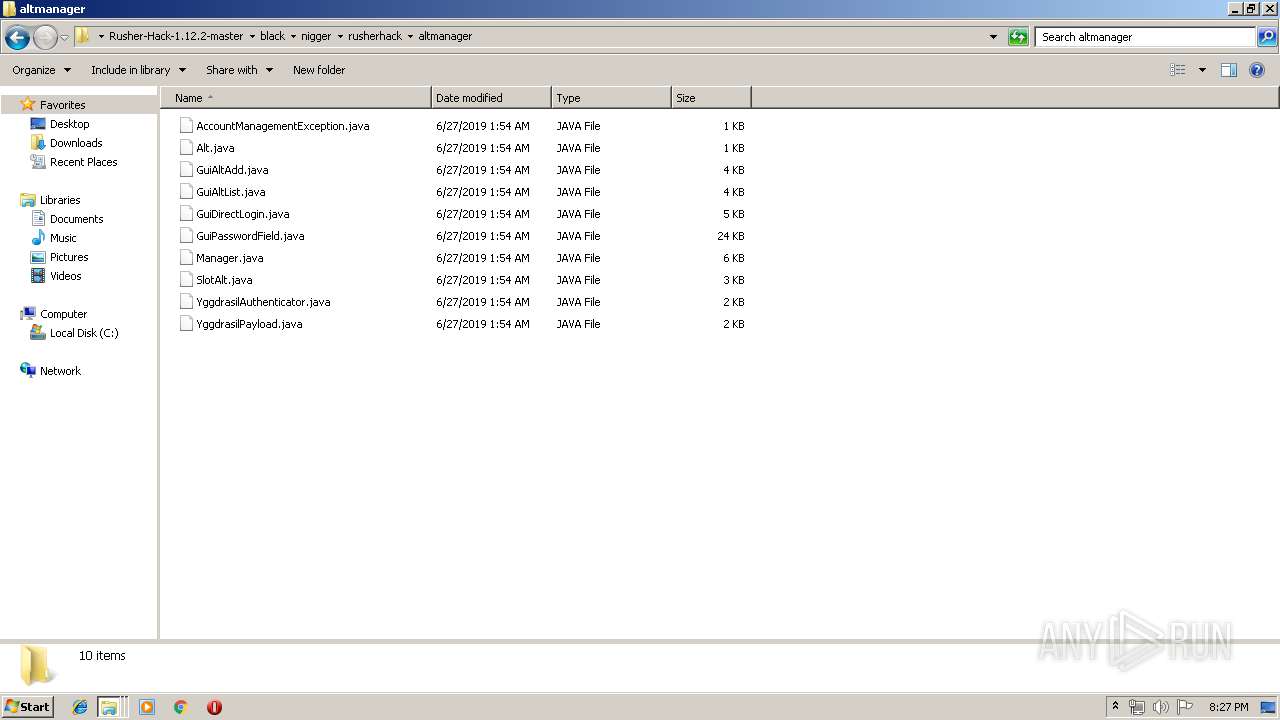Viewport: 1280px width, 720px height.
Task: Click the 8:27 PM system clock
Action: (x=1229, y=707)
